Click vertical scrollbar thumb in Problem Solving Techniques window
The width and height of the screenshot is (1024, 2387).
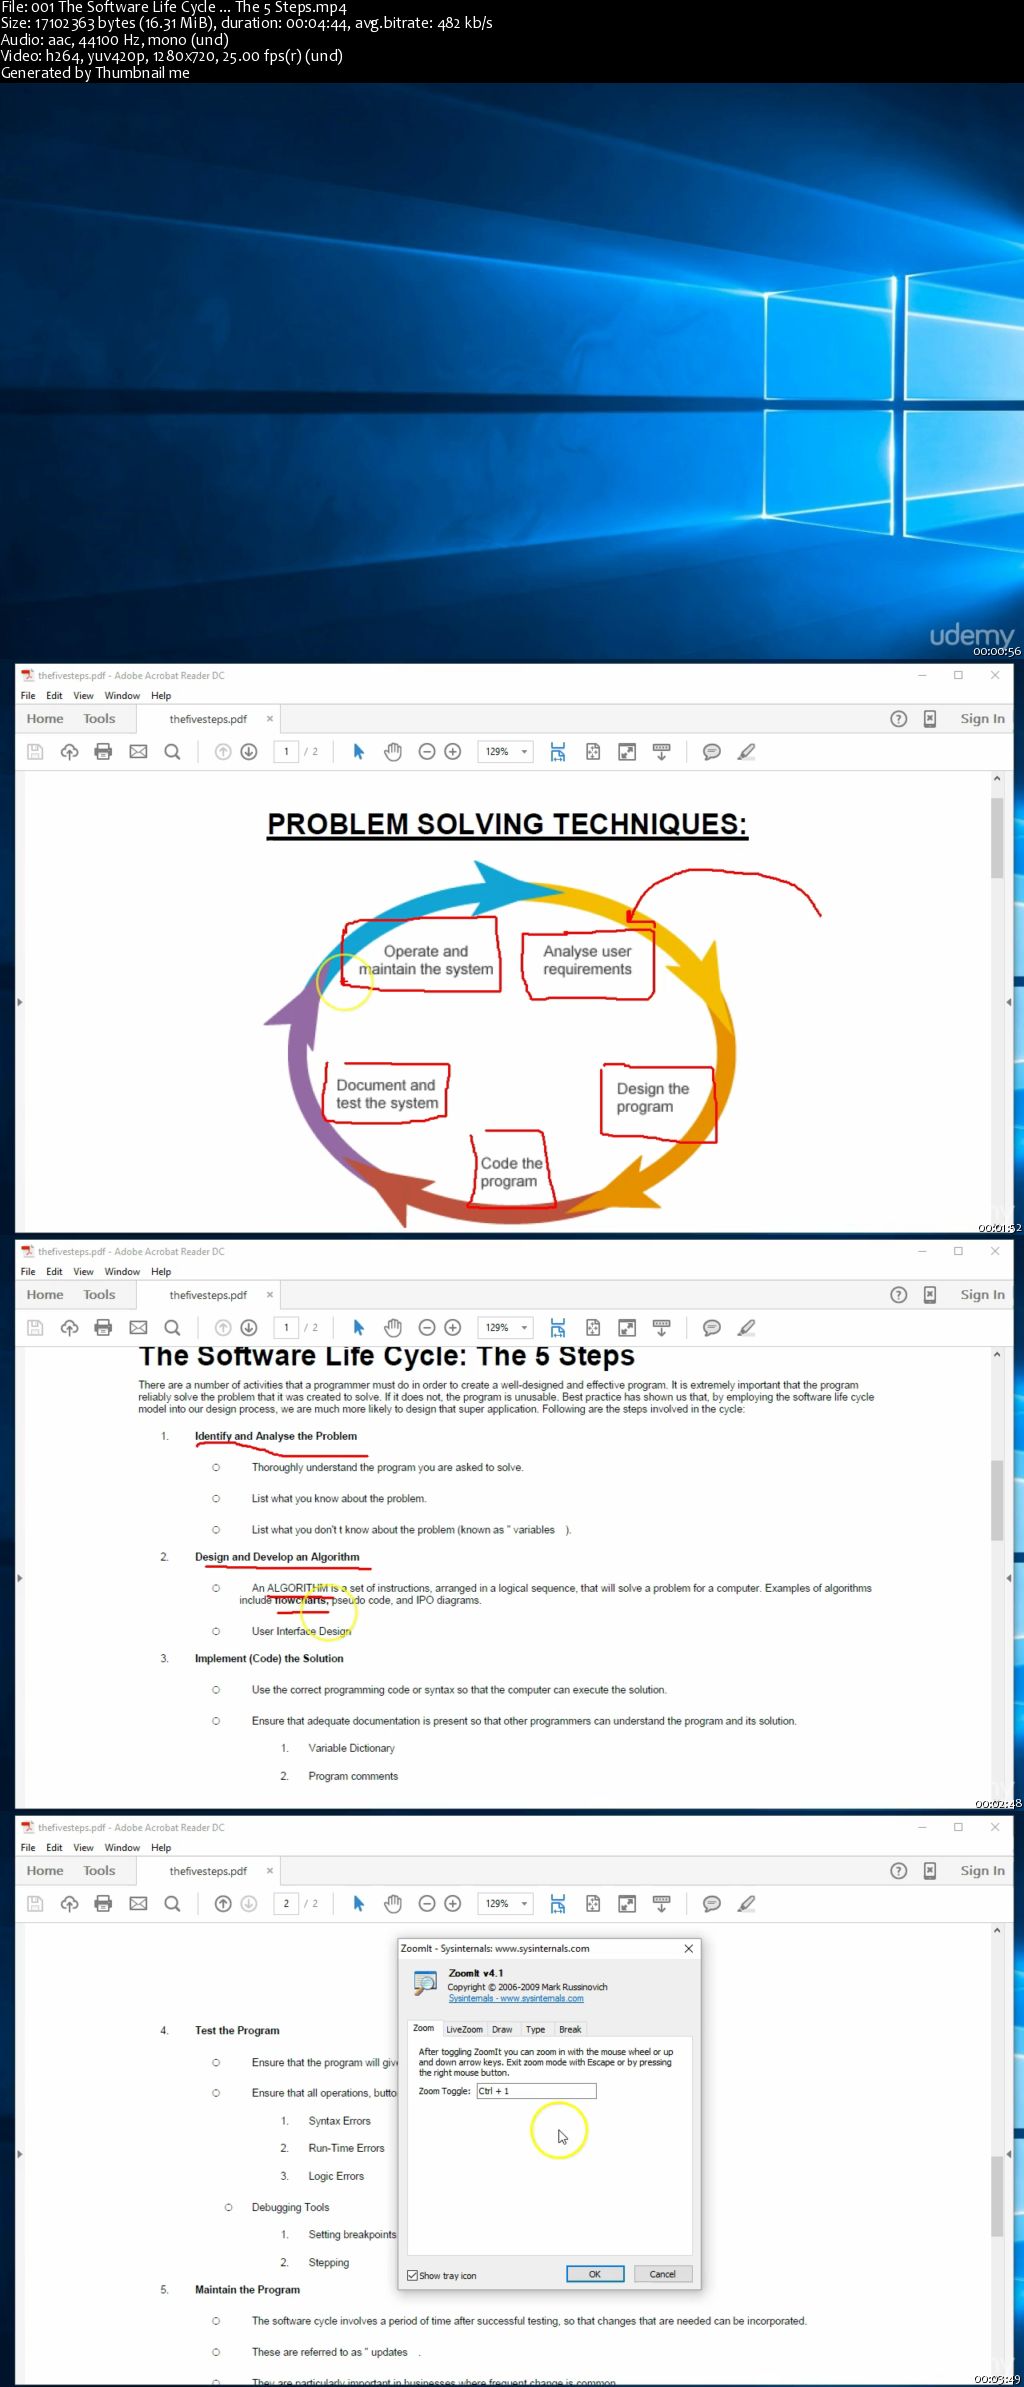997,838
